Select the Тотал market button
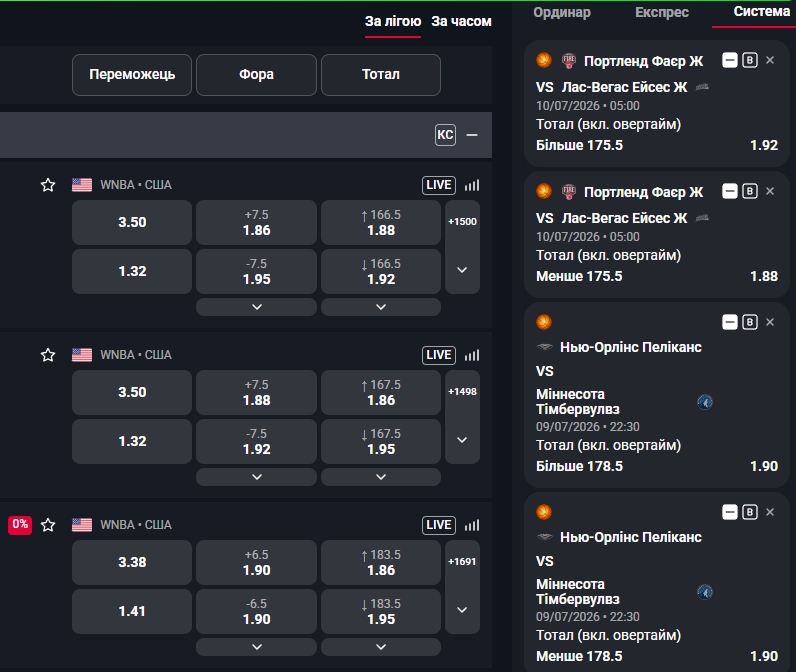796x672 pixels. [381, 75]
